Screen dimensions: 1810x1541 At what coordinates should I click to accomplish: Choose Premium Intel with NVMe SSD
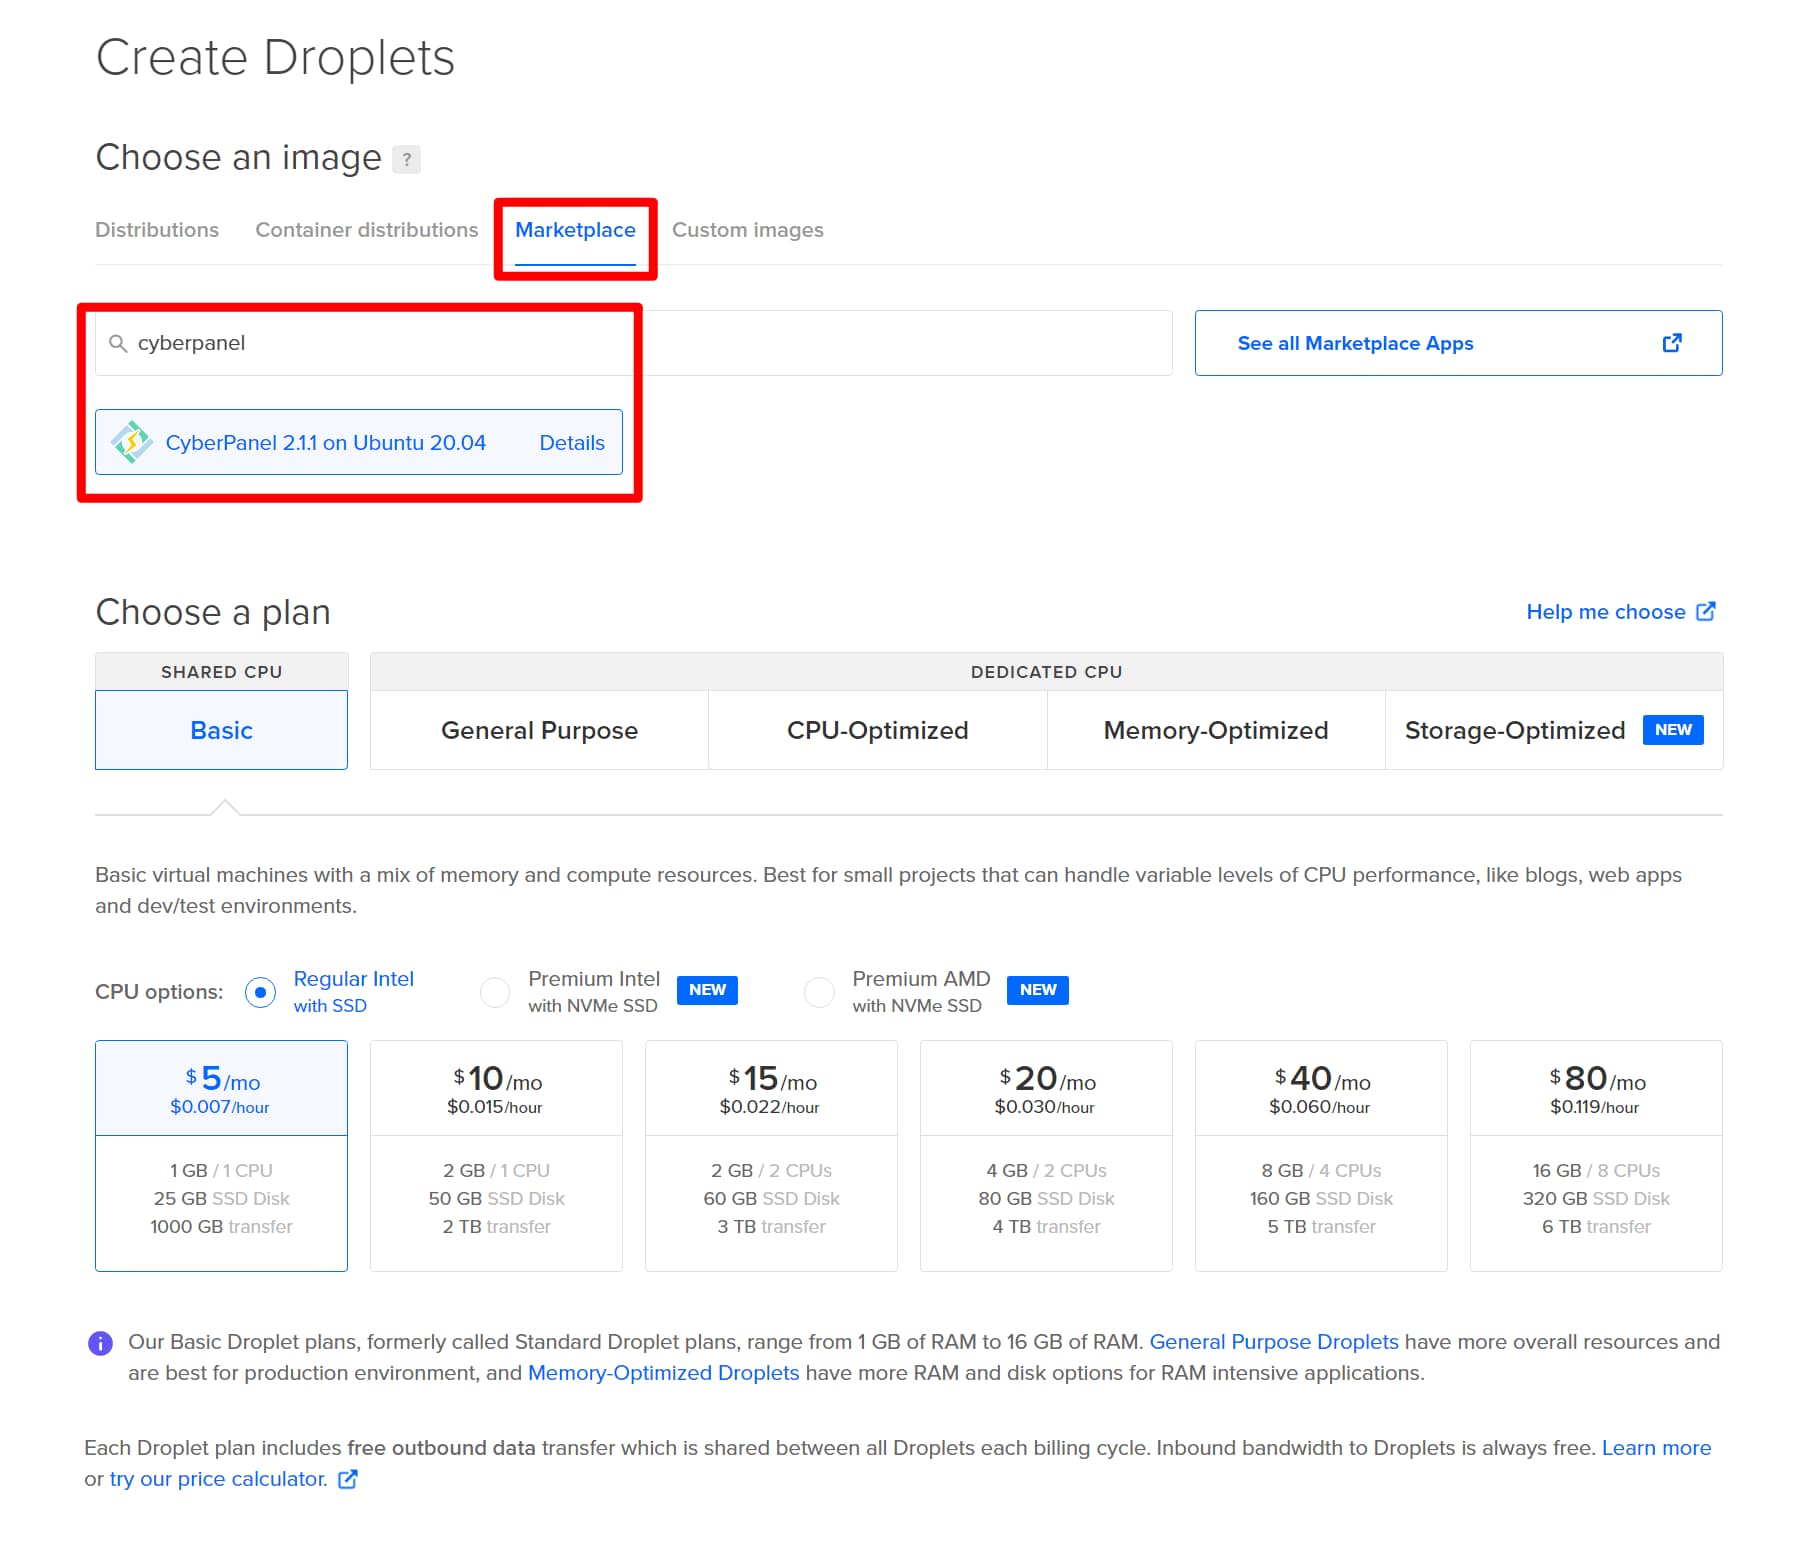495,991
